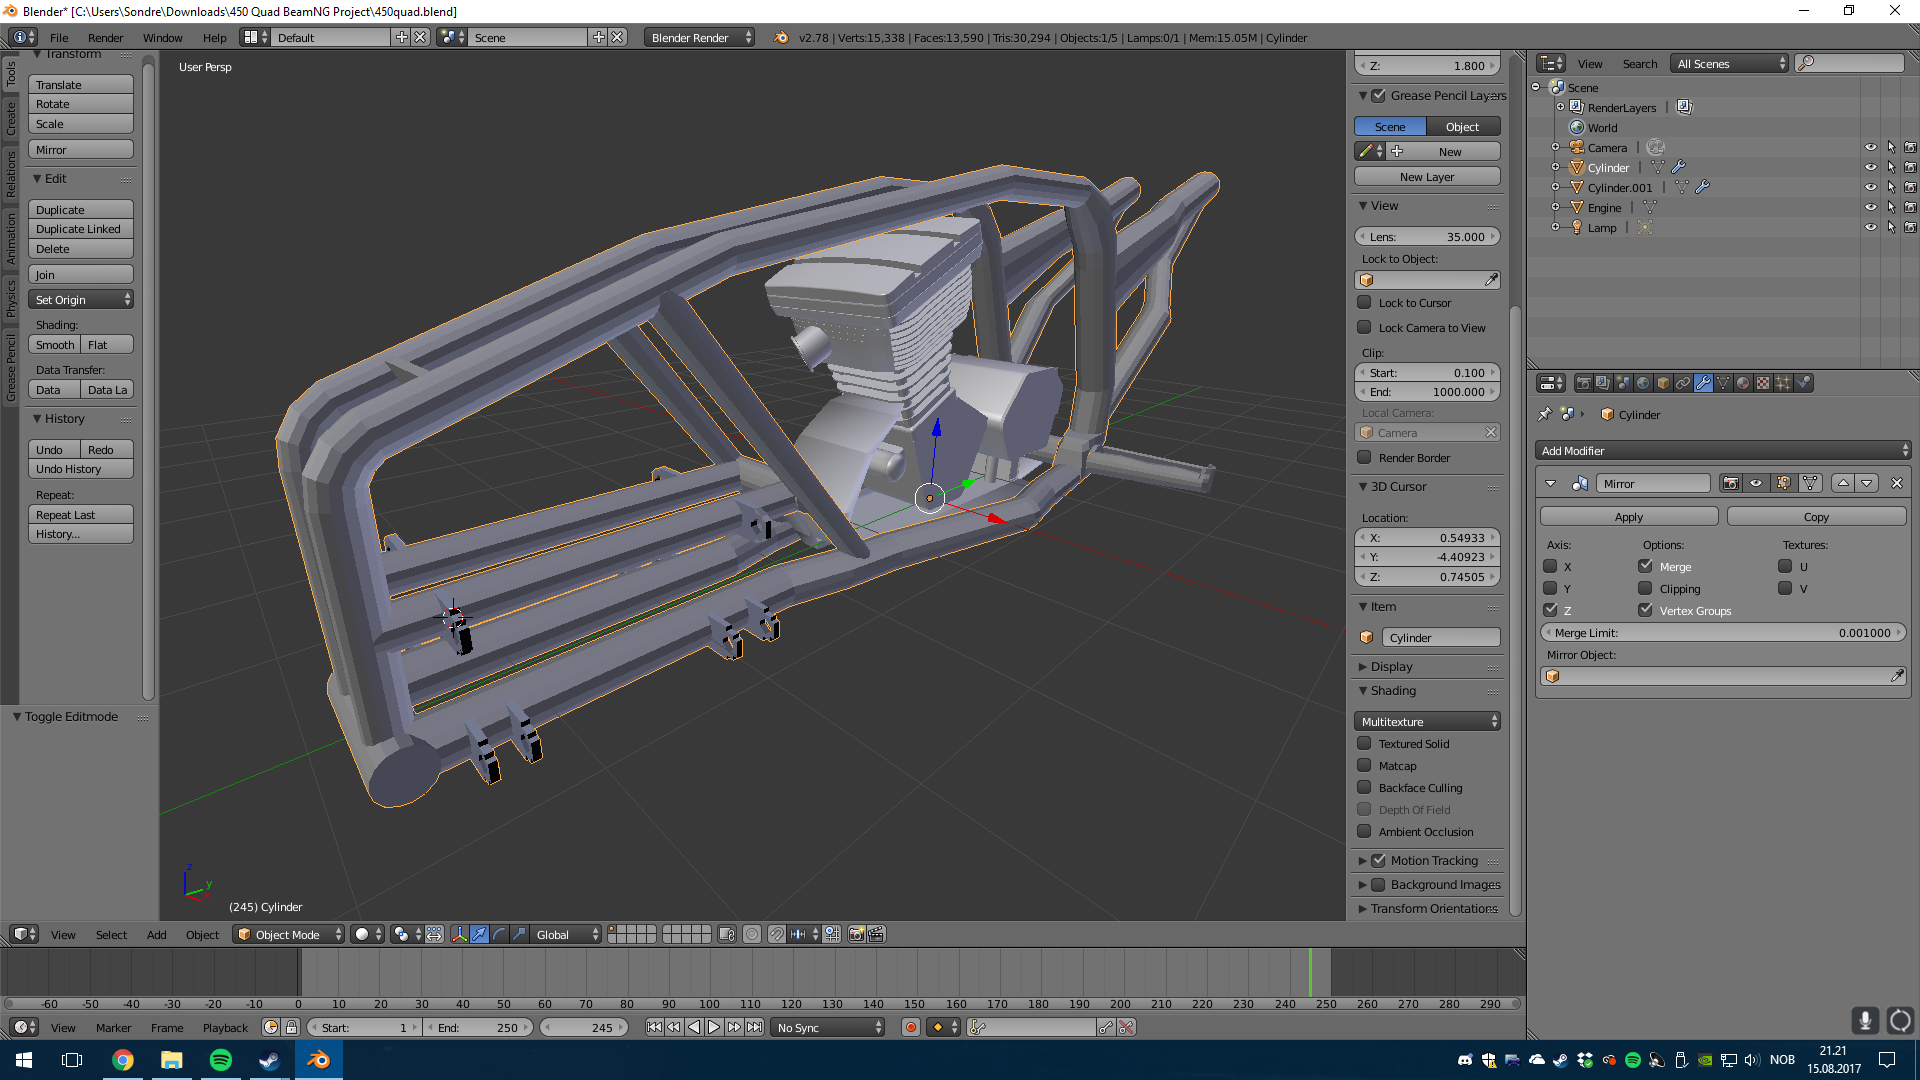Enable the X axis checkbox in Mirror modifier
Screen dimensions: 1920x1080
(1550, 566)
